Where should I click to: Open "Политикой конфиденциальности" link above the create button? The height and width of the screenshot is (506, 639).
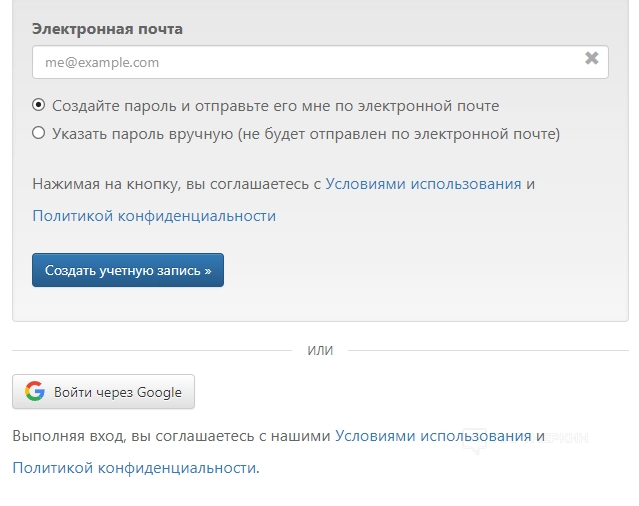click(x=154, y=215)
